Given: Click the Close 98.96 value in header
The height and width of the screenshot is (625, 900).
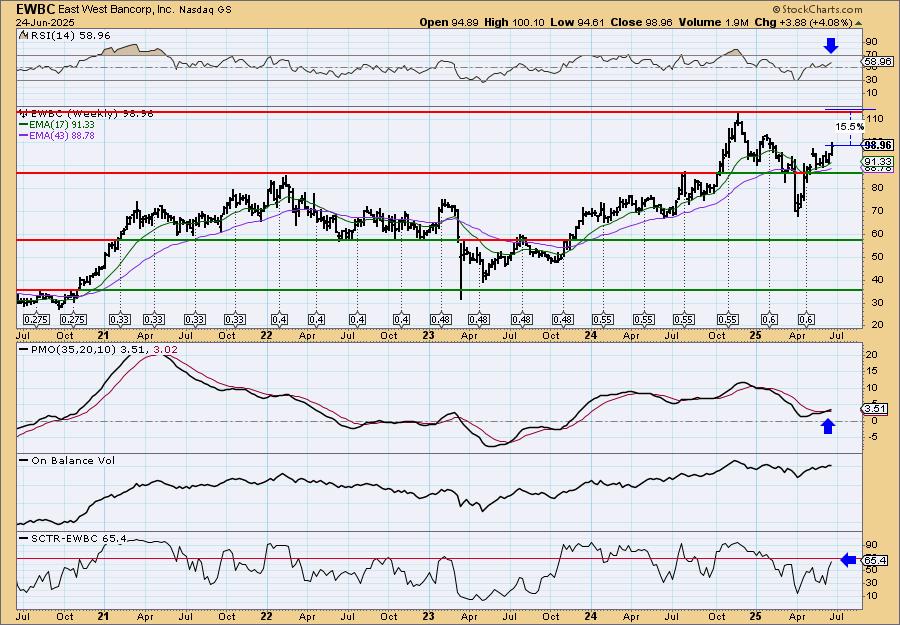Looking at the screenshot, I should click(x=640, y=22).
